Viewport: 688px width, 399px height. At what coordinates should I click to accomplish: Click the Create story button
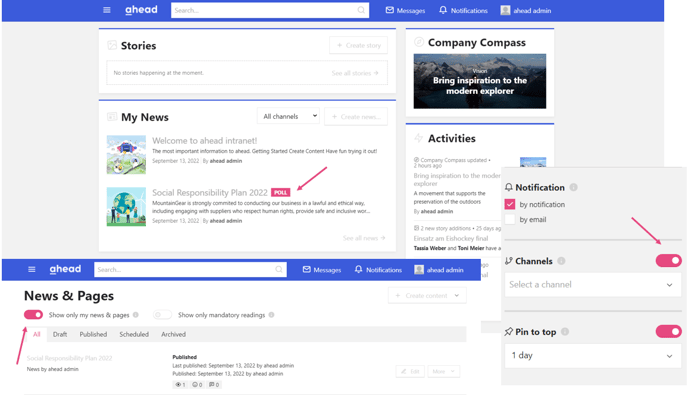[358, 45]
